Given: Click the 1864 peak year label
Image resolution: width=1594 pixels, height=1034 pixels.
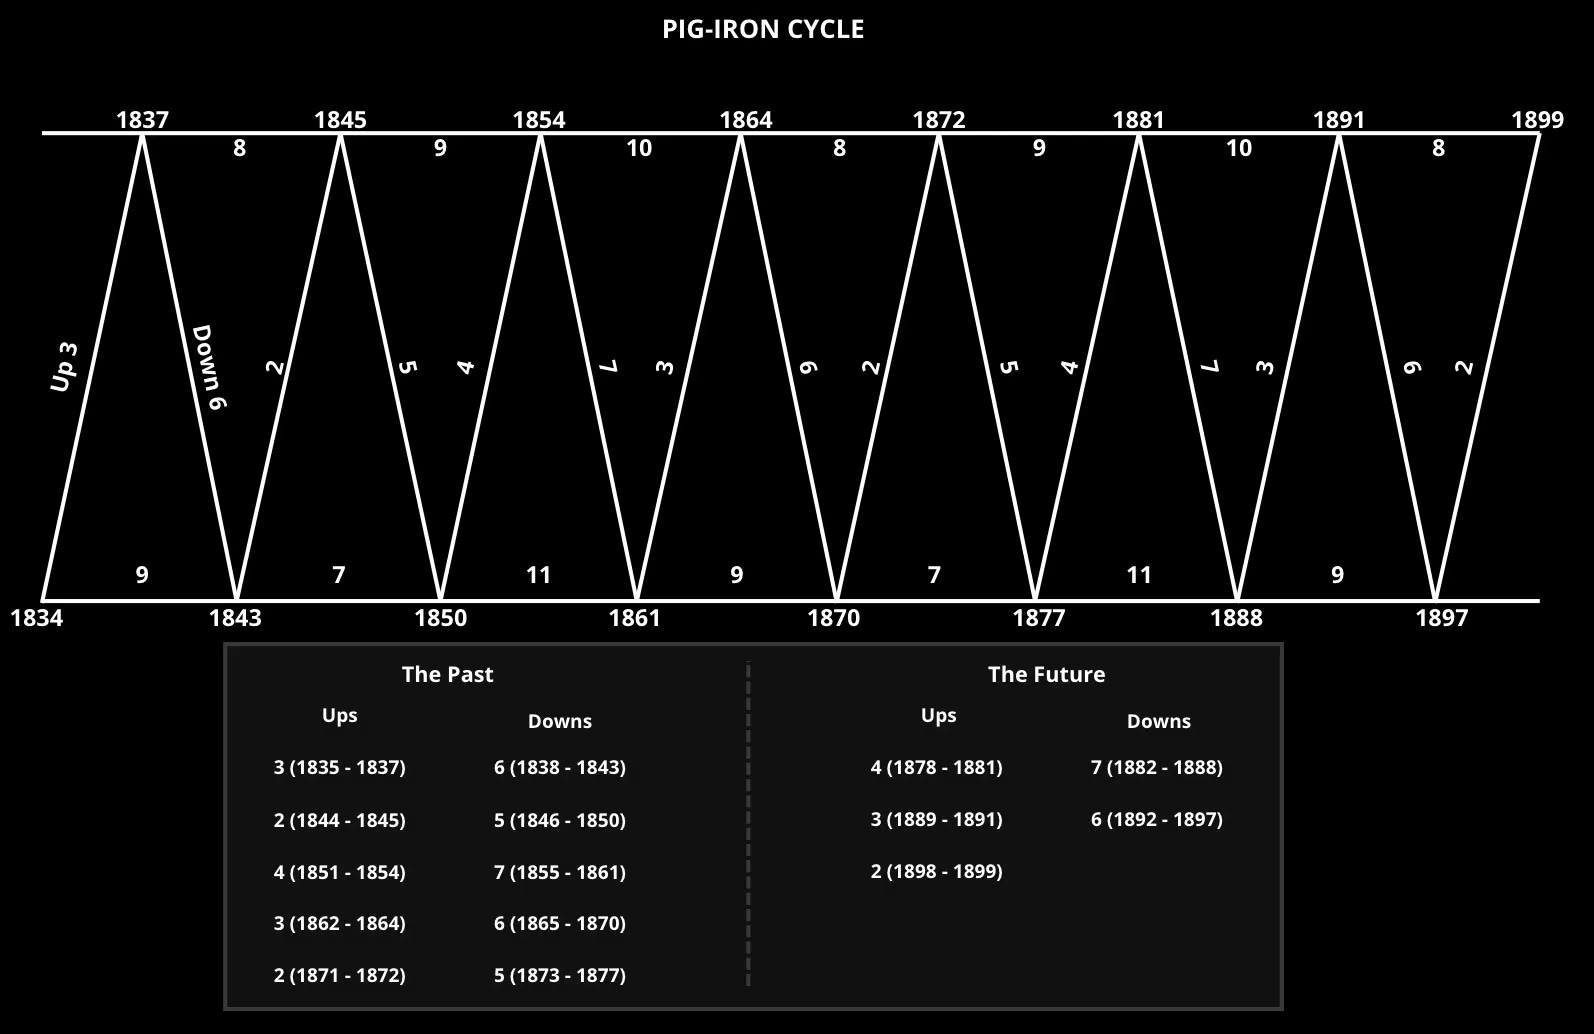Looking at the screenshot, I should pos(746,120).
